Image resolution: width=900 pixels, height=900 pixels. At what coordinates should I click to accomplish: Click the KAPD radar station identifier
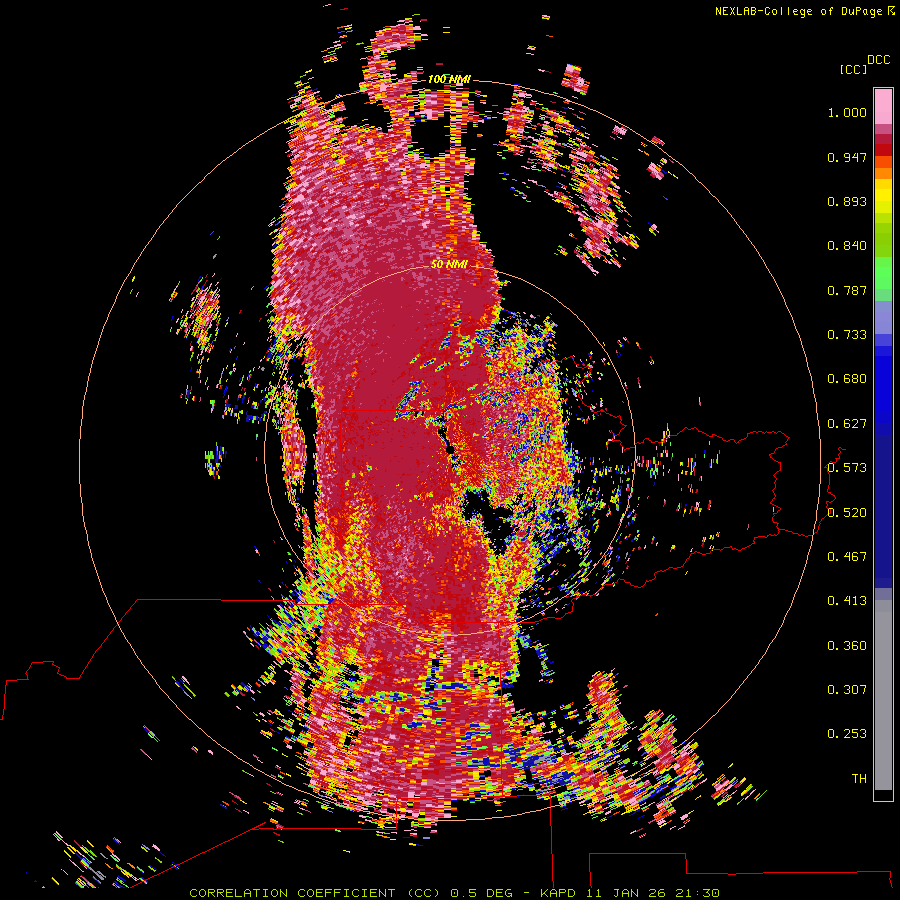tap(560, 893)
